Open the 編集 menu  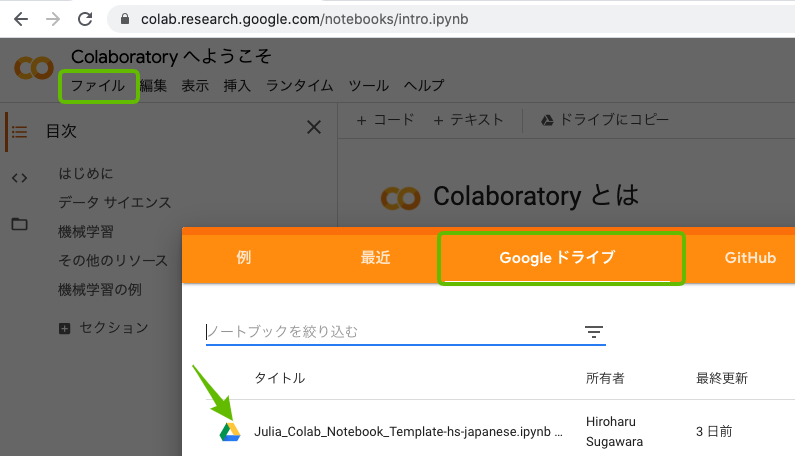tap(153, 86)
